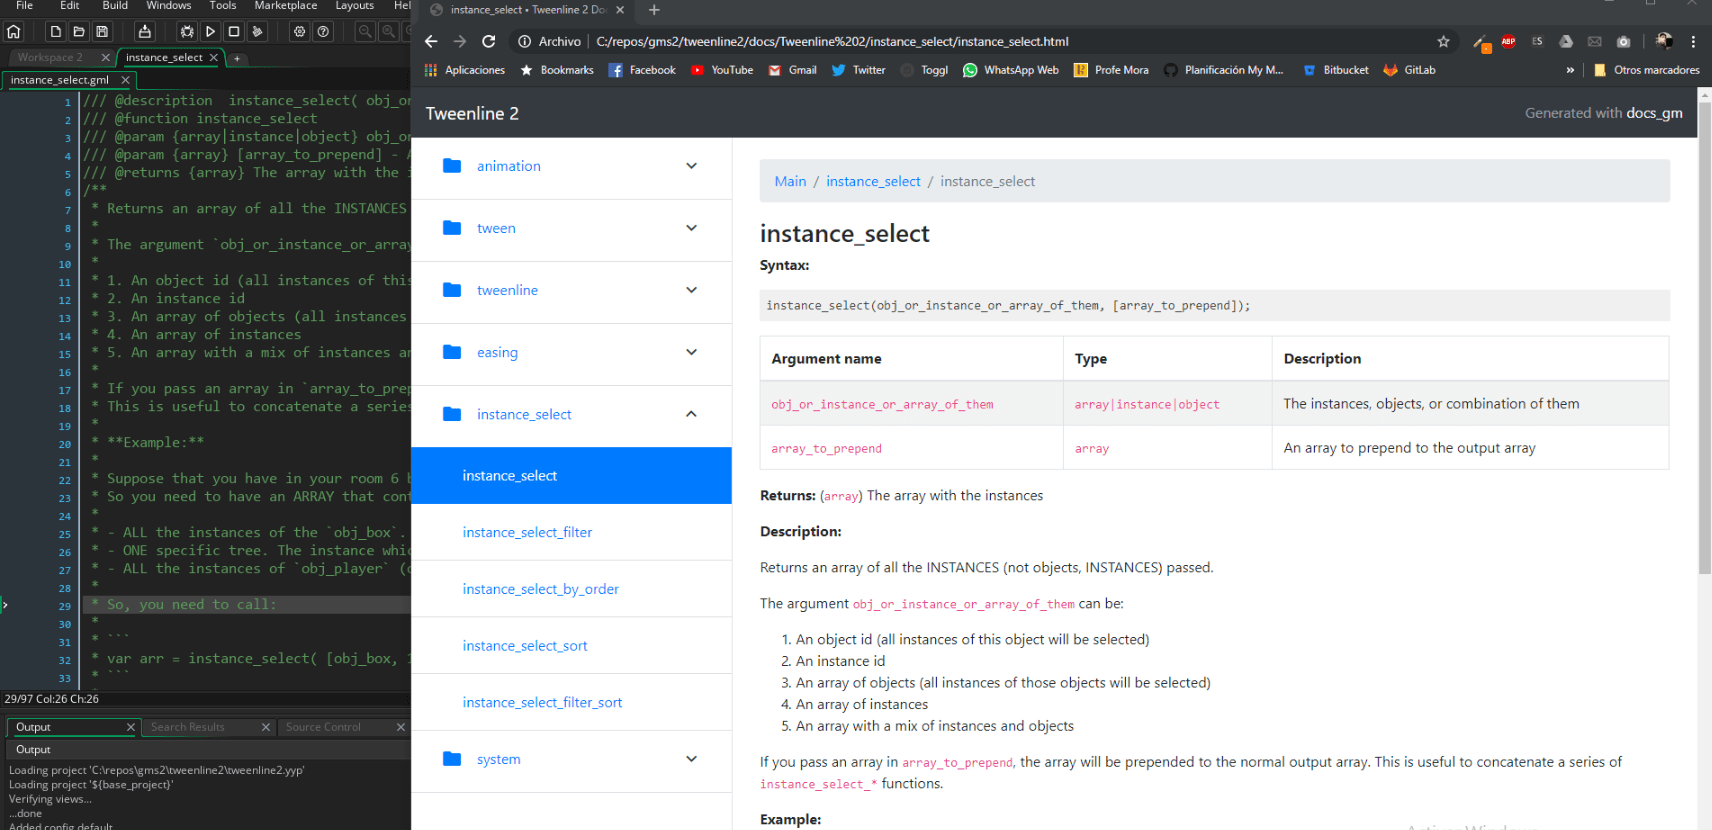Open the docs_gm generator link

coord(1654,113)
